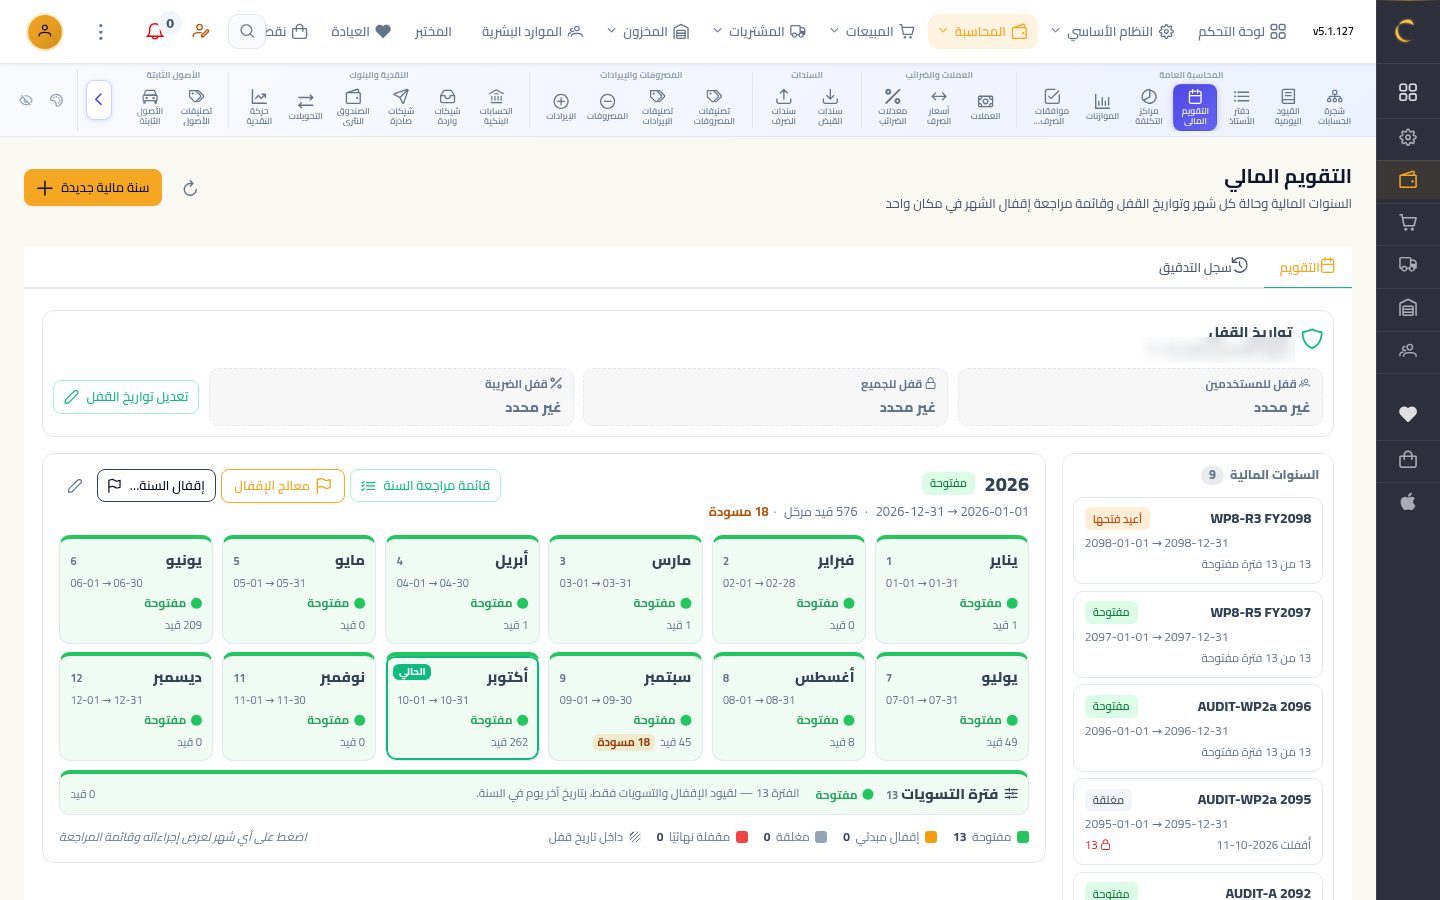The height and width of the screenshot is (900, 1440).
Task: Open حركة النقدية cash flow tool
Action: pos(259,107)
